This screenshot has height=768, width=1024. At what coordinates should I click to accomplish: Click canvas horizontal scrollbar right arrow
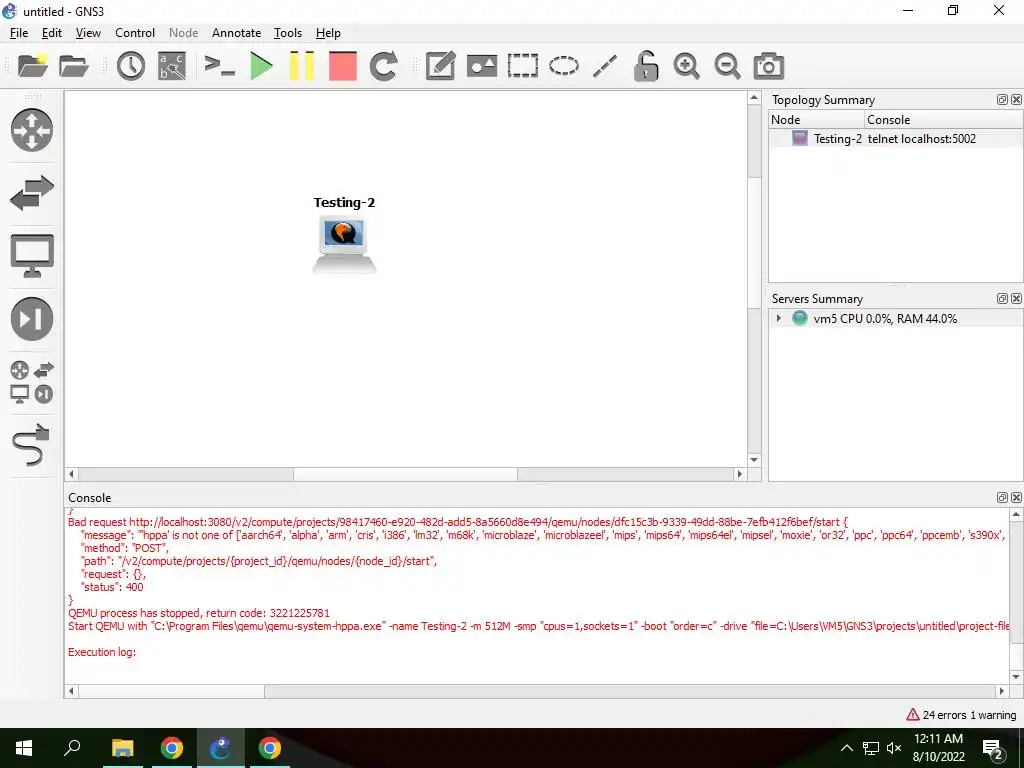point(740,474)
